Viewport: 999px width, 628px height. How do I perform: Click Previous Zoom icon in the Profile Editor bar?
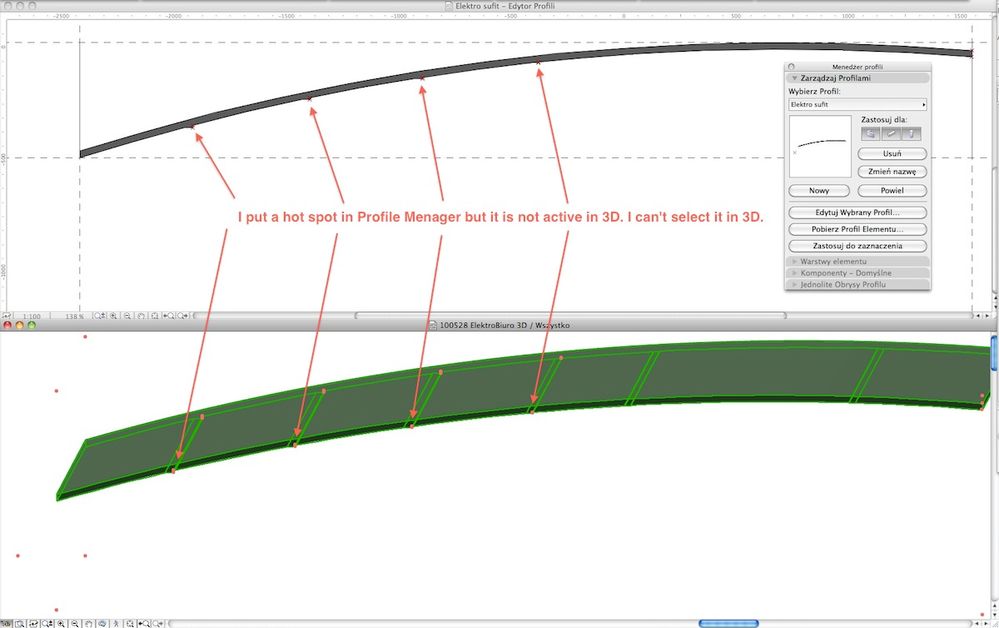coord(168,316)
